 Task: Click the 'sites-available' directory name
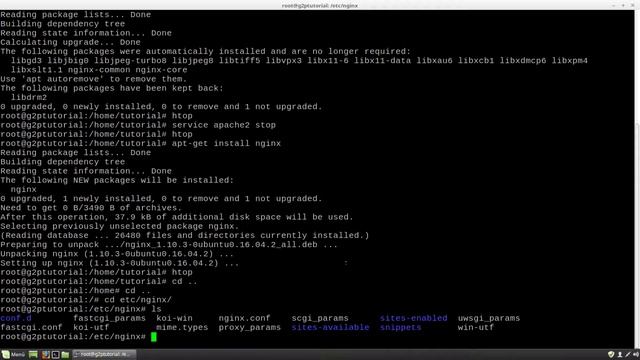point(330,327)
